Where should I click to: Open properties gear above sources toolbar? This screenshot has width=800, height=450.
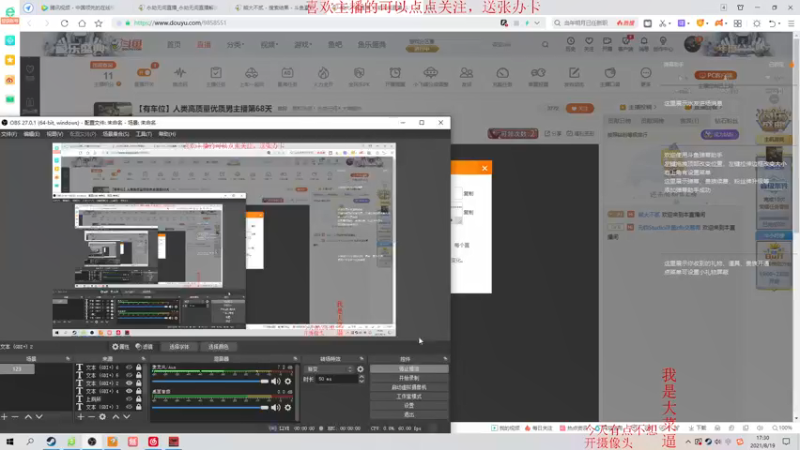[120, 346]
